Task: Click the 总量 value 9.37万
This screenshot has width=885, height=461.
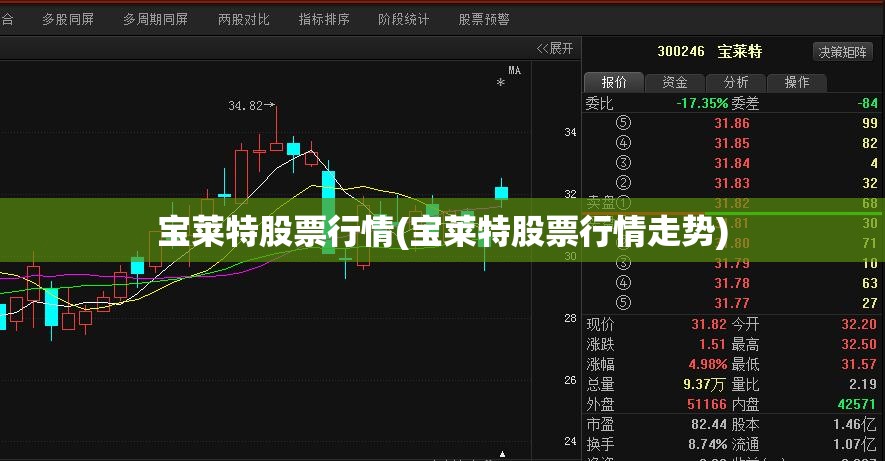Action: (x=704, y=385)
